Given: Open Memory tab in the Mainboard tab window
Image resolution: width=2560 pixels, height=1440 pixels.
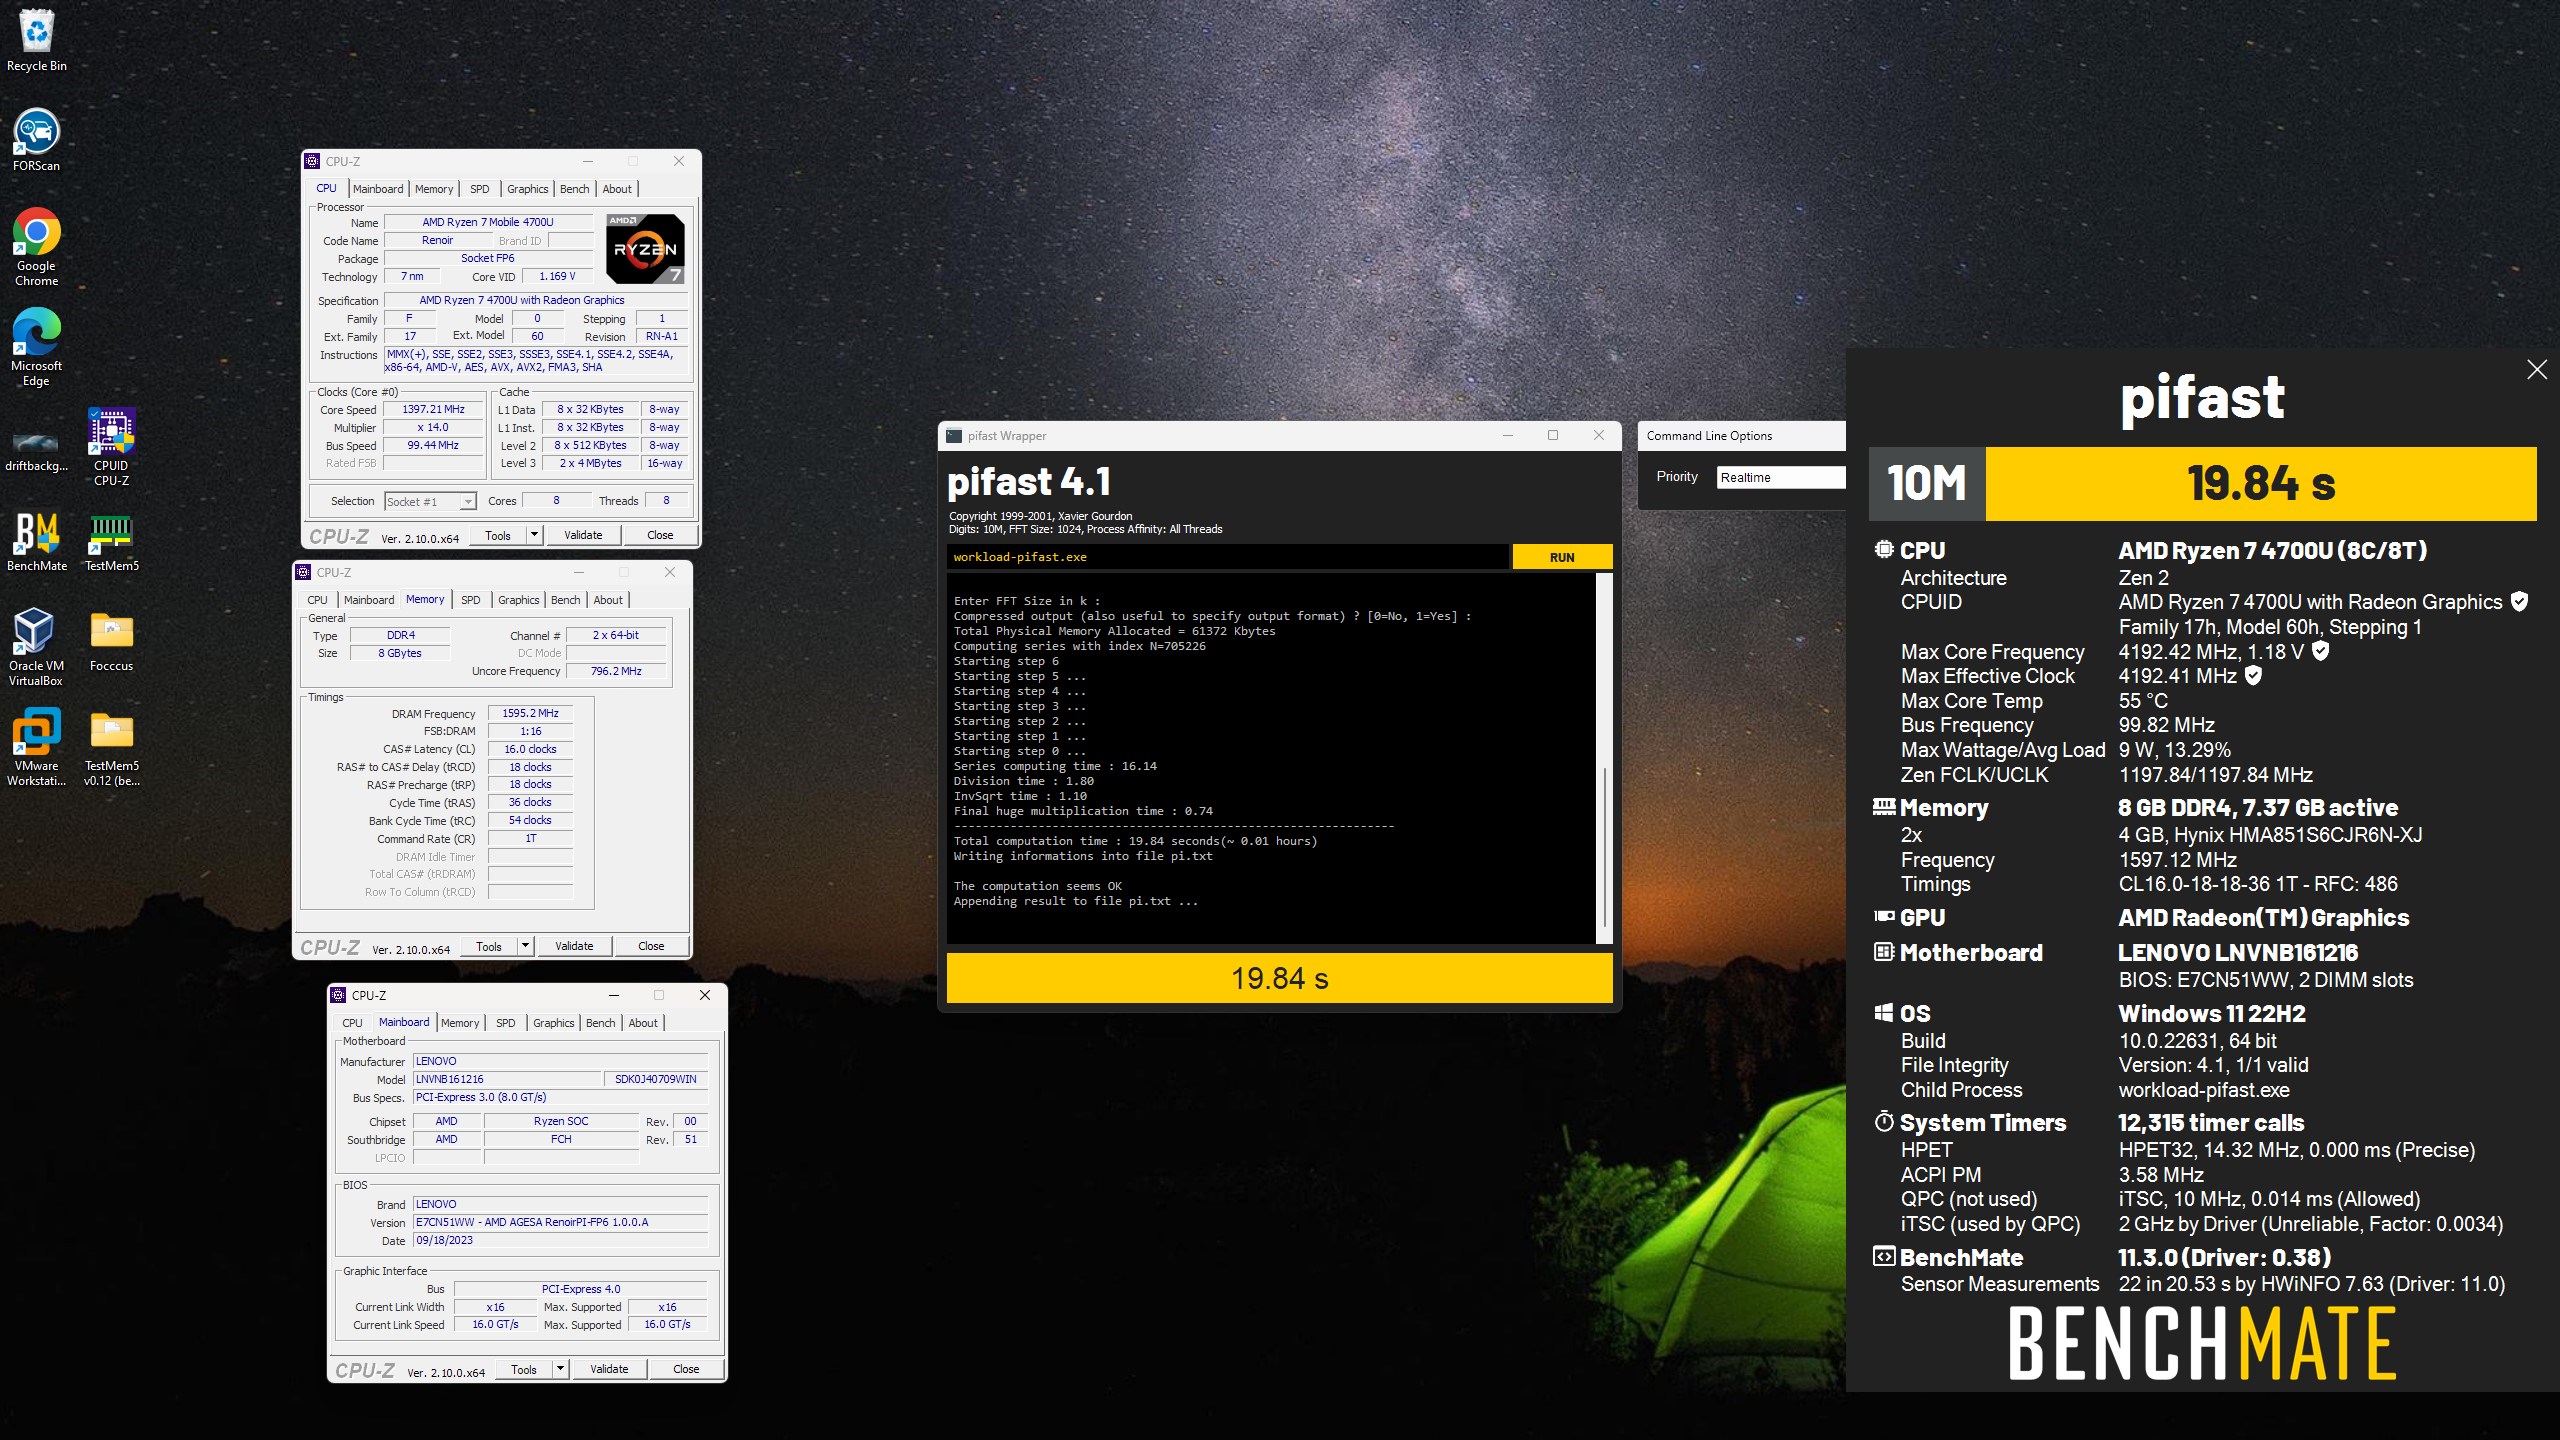Looking at the screenshot, I should point(460,1023).
